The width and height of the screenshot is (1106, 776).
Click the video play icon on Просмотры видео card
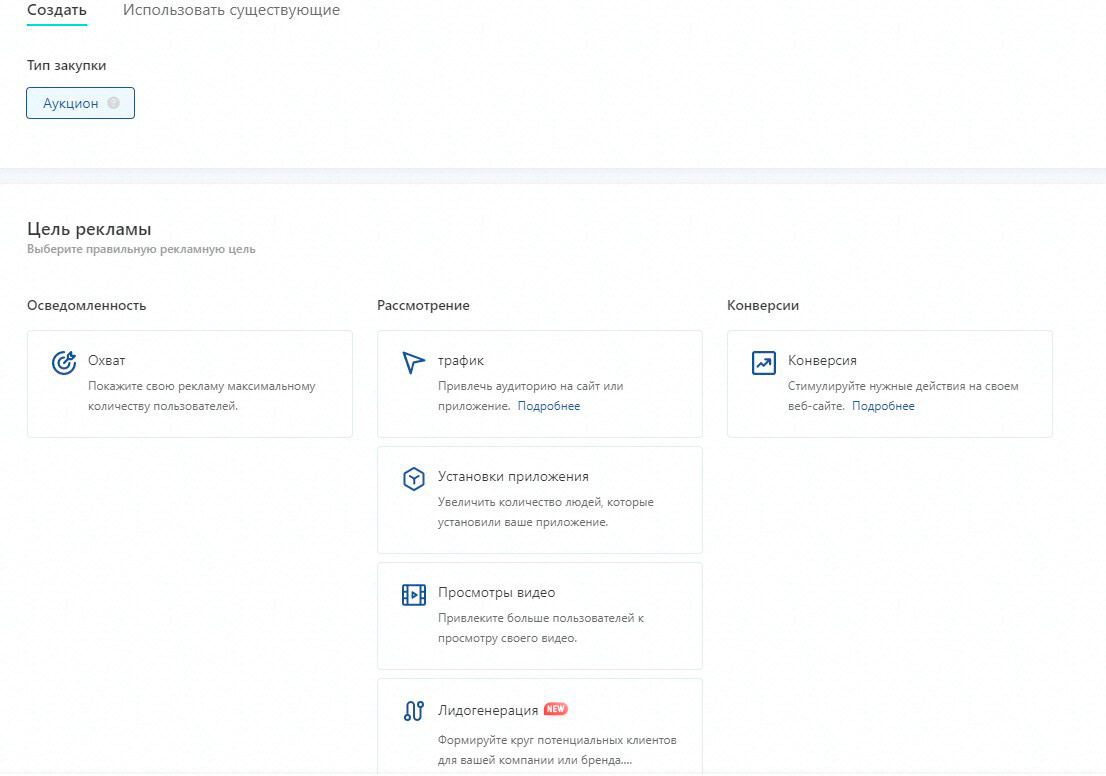pyautogui.click(x=413, y=592)
